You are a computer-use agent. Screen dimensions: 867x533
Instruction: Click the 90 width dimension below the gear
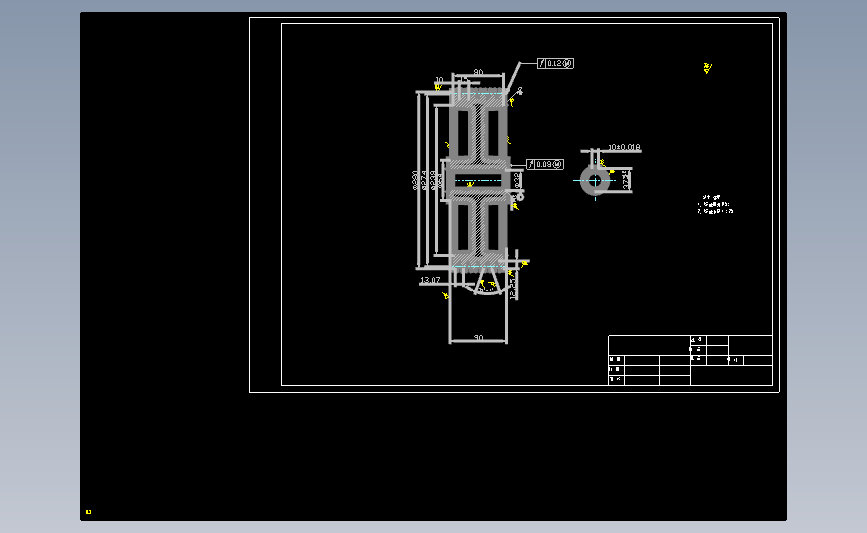coord(478,337)
